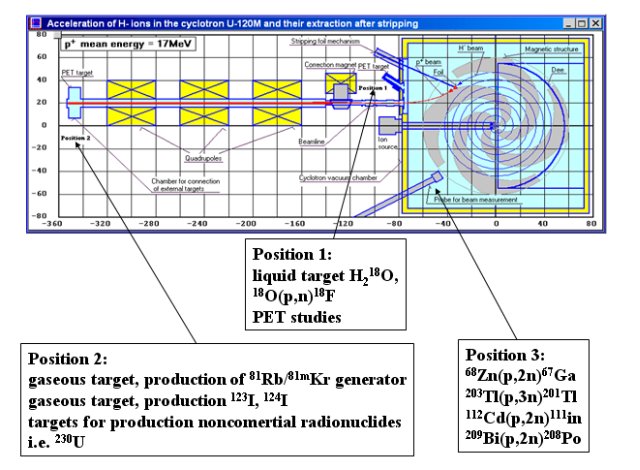Click the 'Ion source' label

pyautogui.click(x=387, y=143)
